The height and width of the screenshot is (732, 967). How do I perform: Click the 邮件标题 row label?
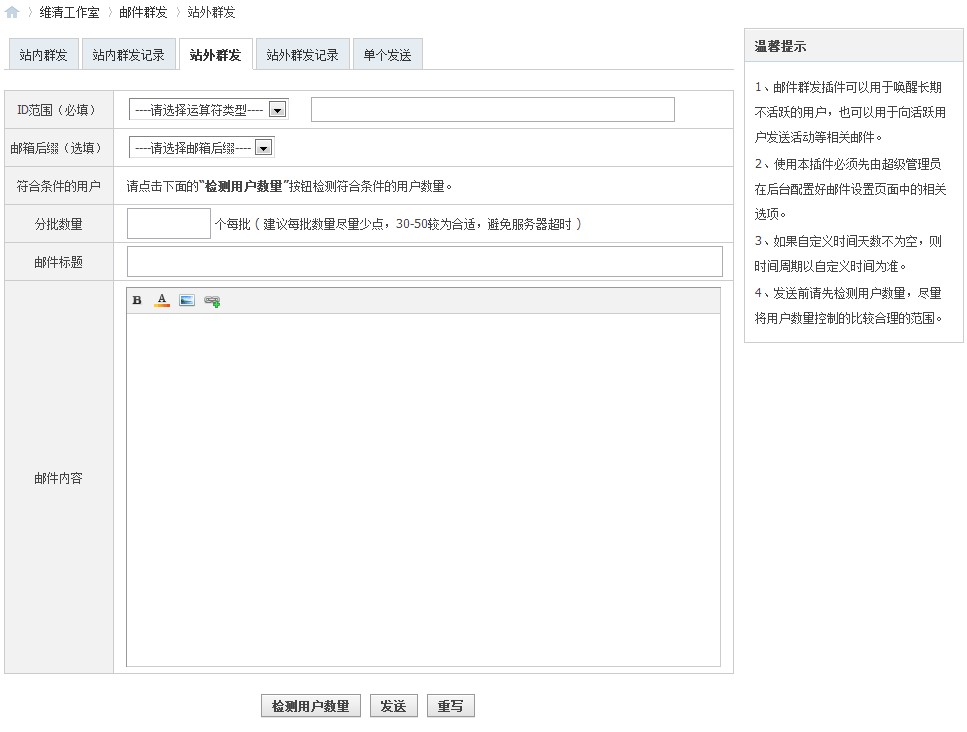coord(59,263)
